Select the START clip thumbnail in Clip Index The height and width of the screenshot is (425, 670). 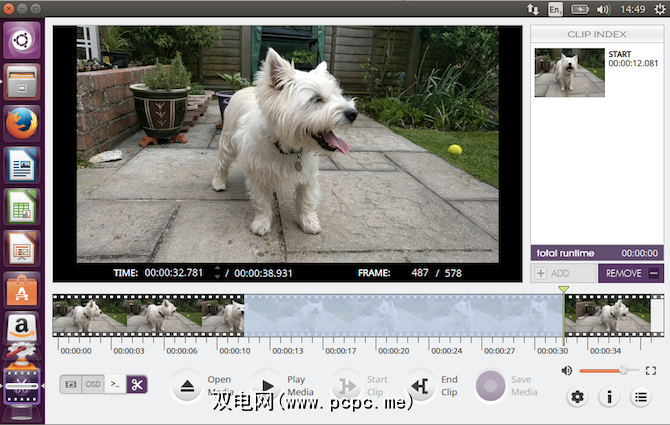click(x=569, y=73)
